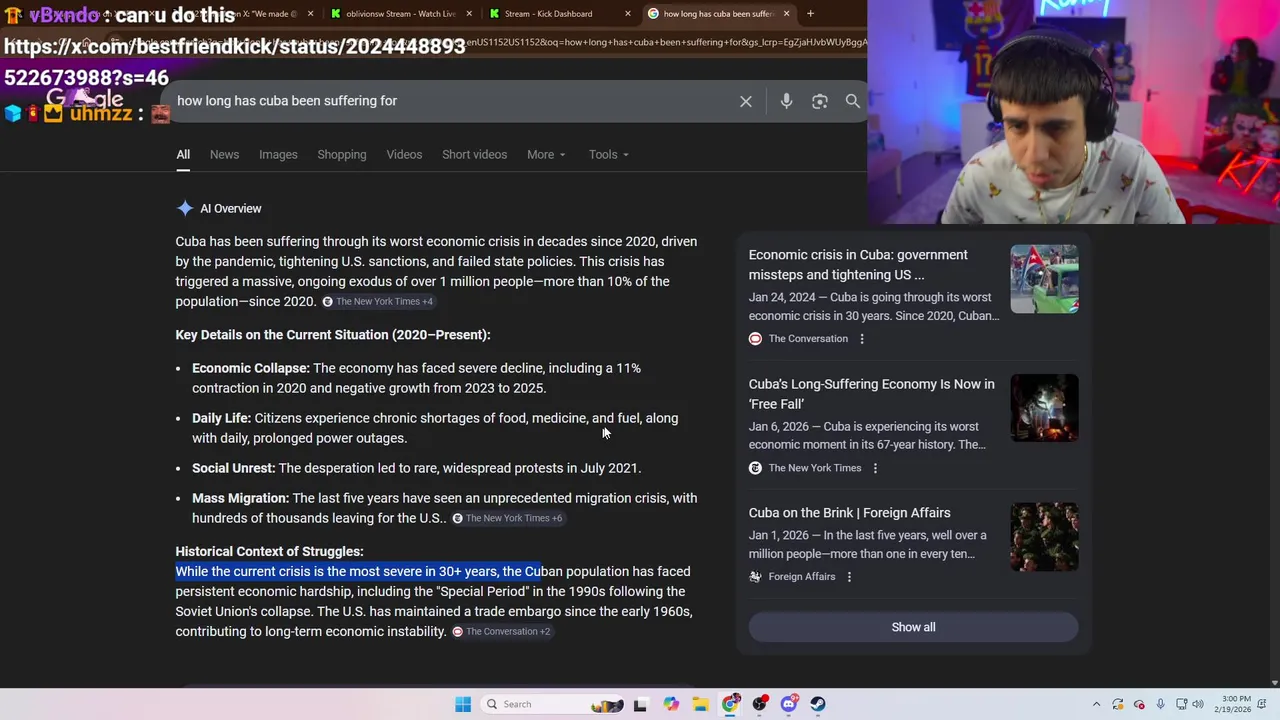
Task: Open the dark street scene thumbnail
Action: [1044, 408]
